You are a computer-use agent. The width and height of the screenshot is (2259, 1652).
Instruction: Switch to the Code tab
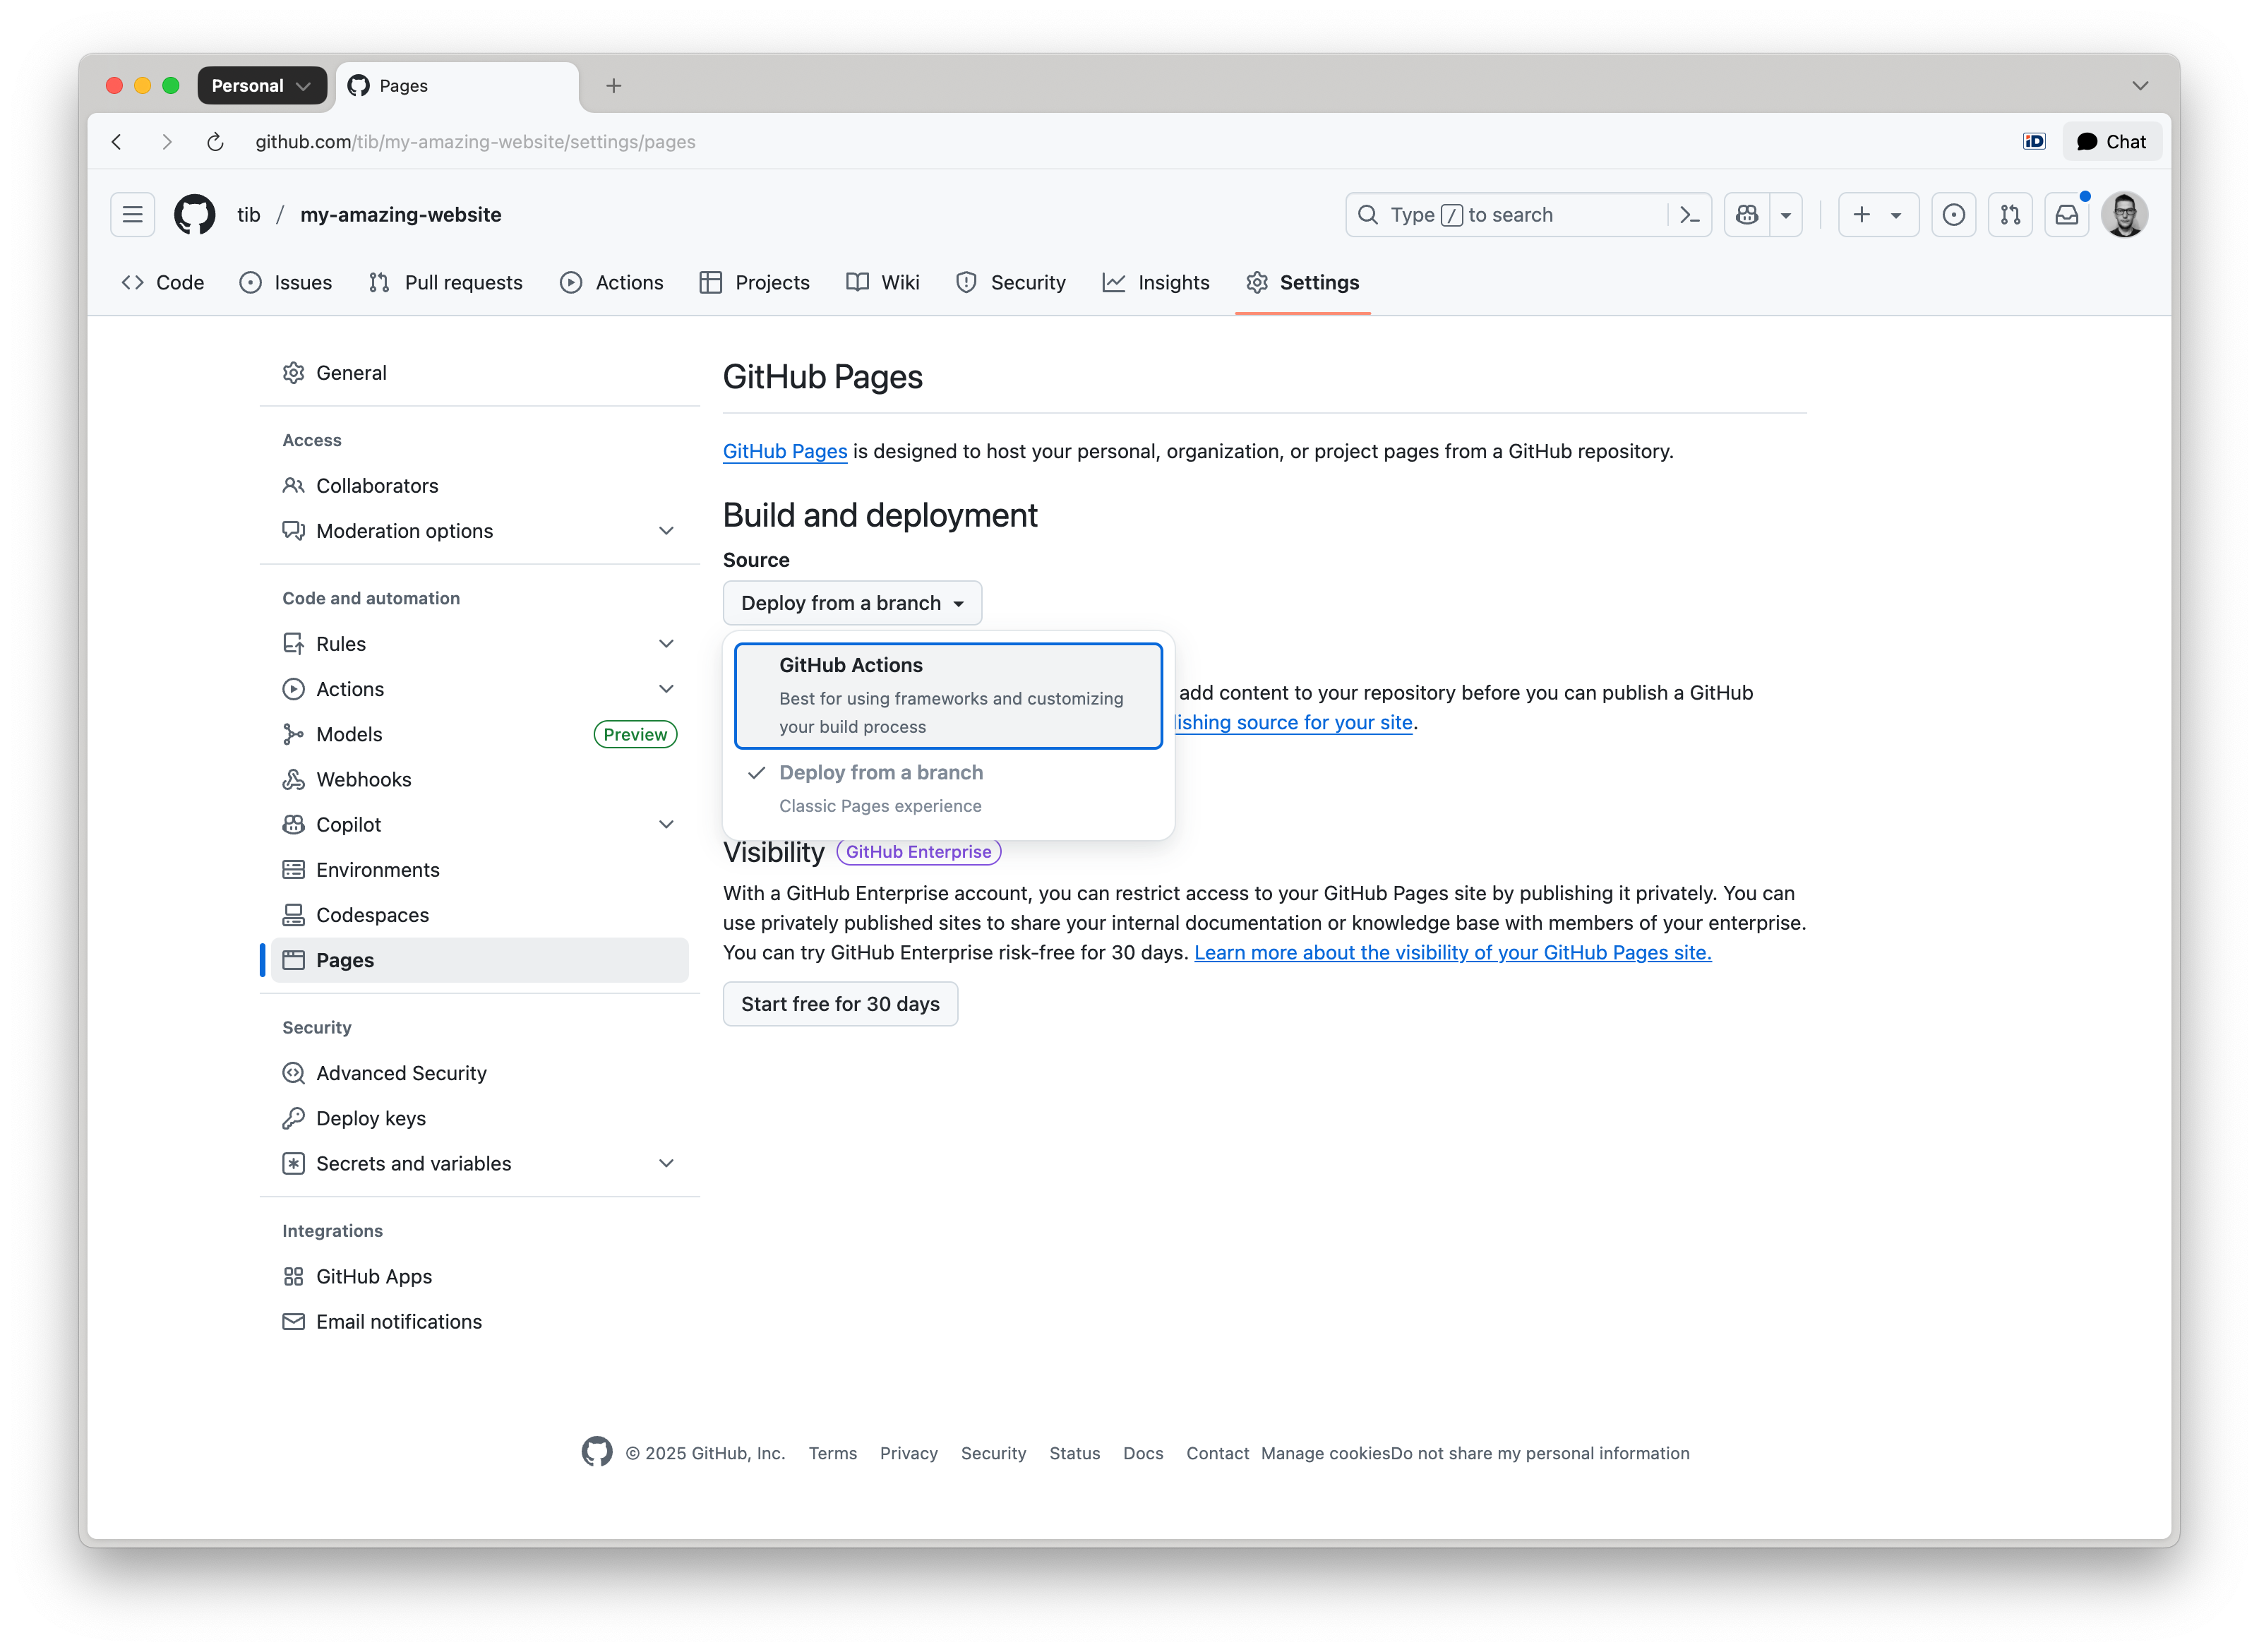pos(163,283)
